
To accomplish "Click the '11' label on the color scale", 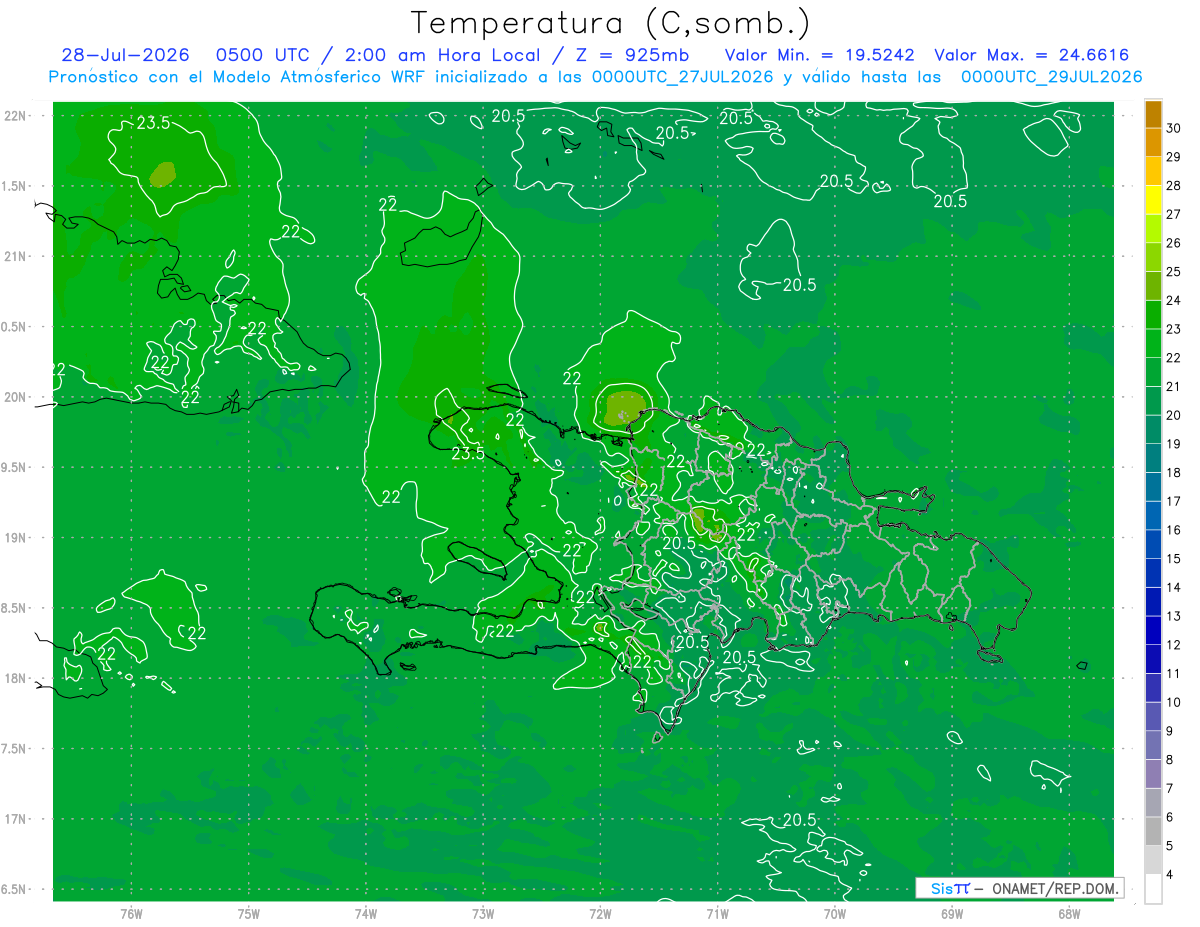I will pos(1174,674).
